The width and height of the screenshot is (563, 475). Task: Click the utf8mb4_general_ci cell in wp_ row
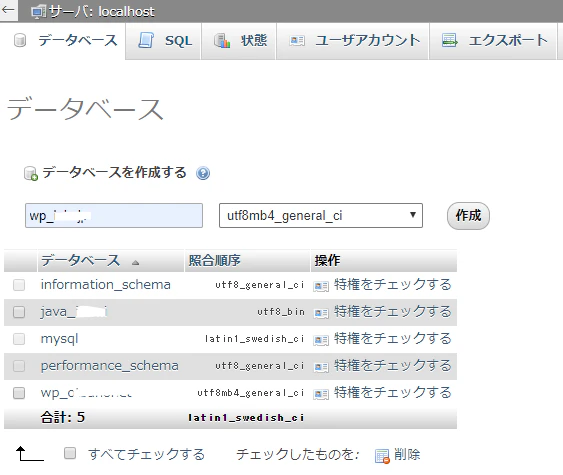tap(251, 393)
